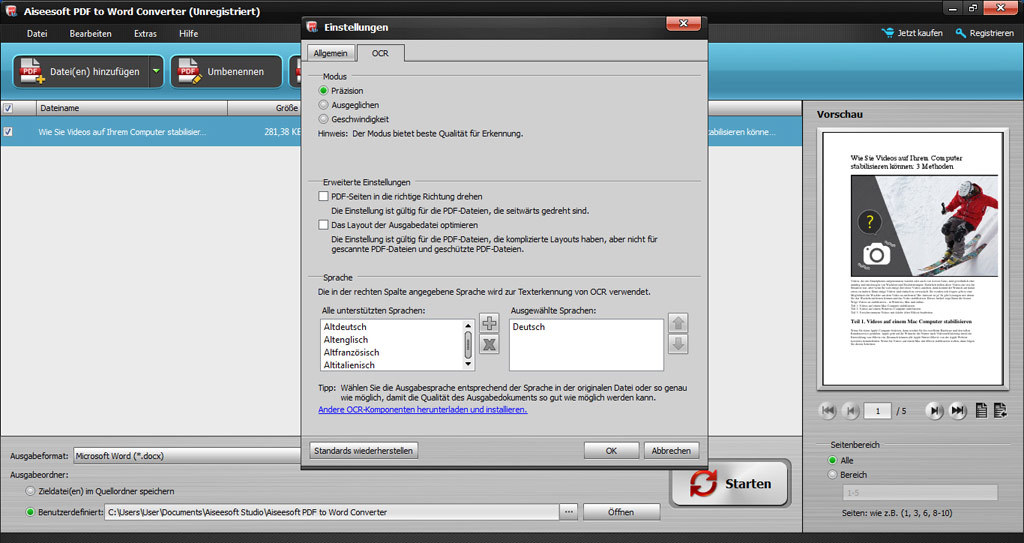
Task: Toggle the select-all checkbox in file list header
Action: coord(8,108)
